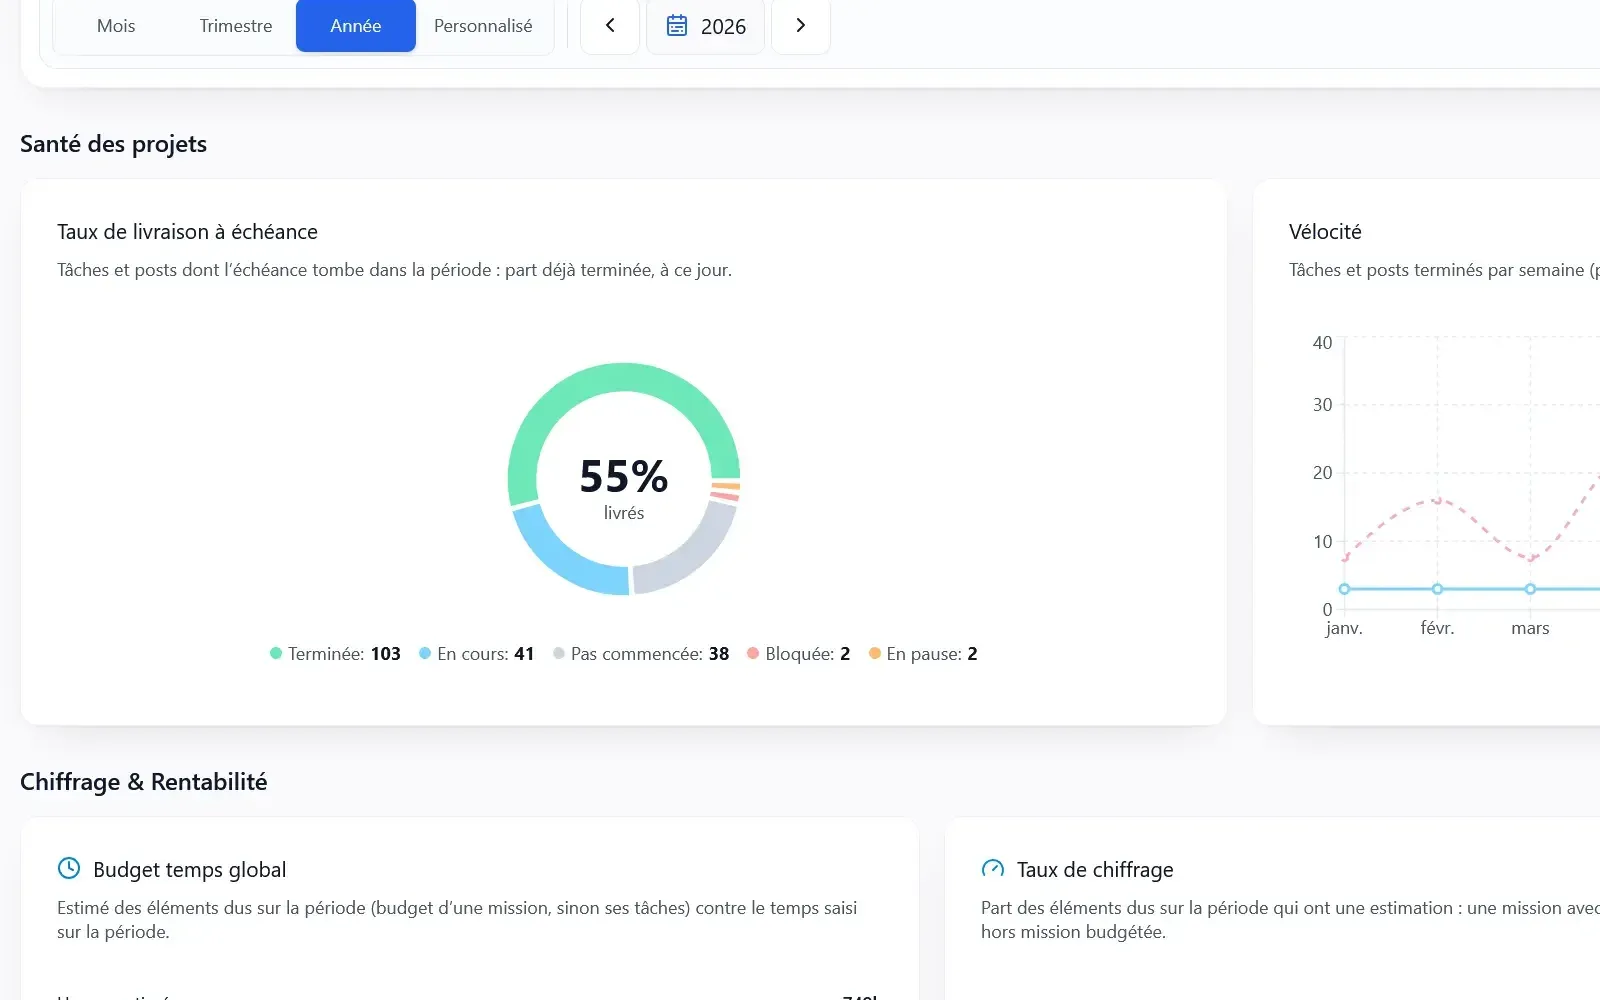This screenshot has width=1600, height=1000.
Task: Click the Pas commencée legend entry
Action: (x=641, y=654)
